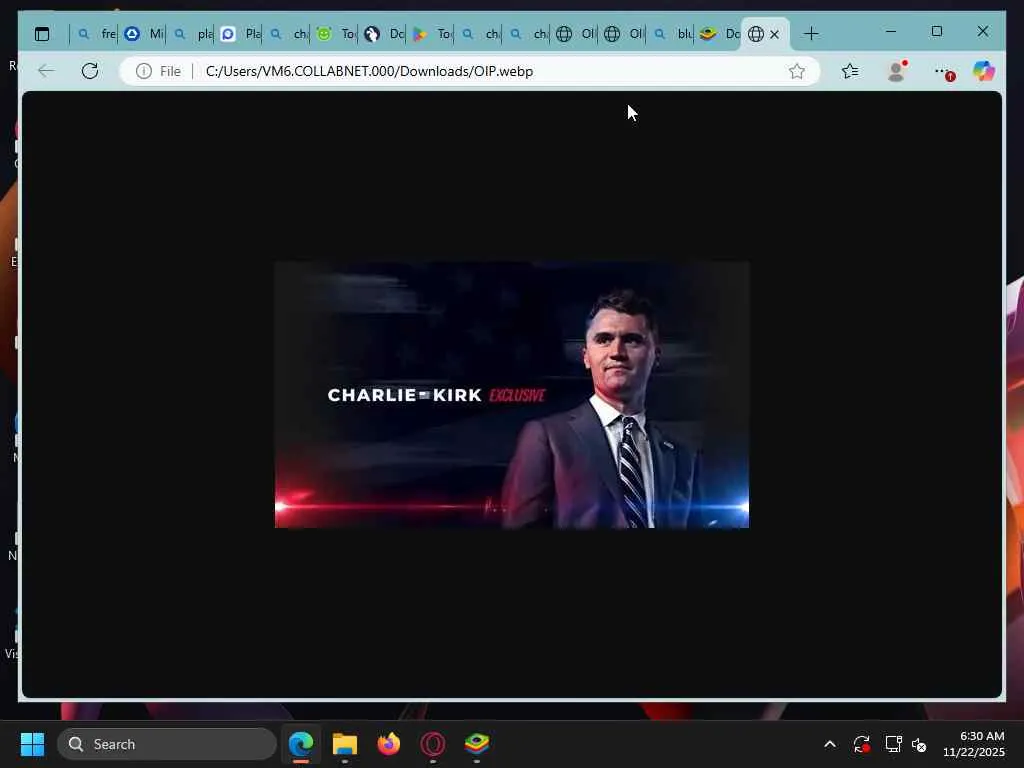Image resolution: width=1024 pixels, height=768 pixels.
Task: Open the browser profile icon
Action: pos(896,71)
